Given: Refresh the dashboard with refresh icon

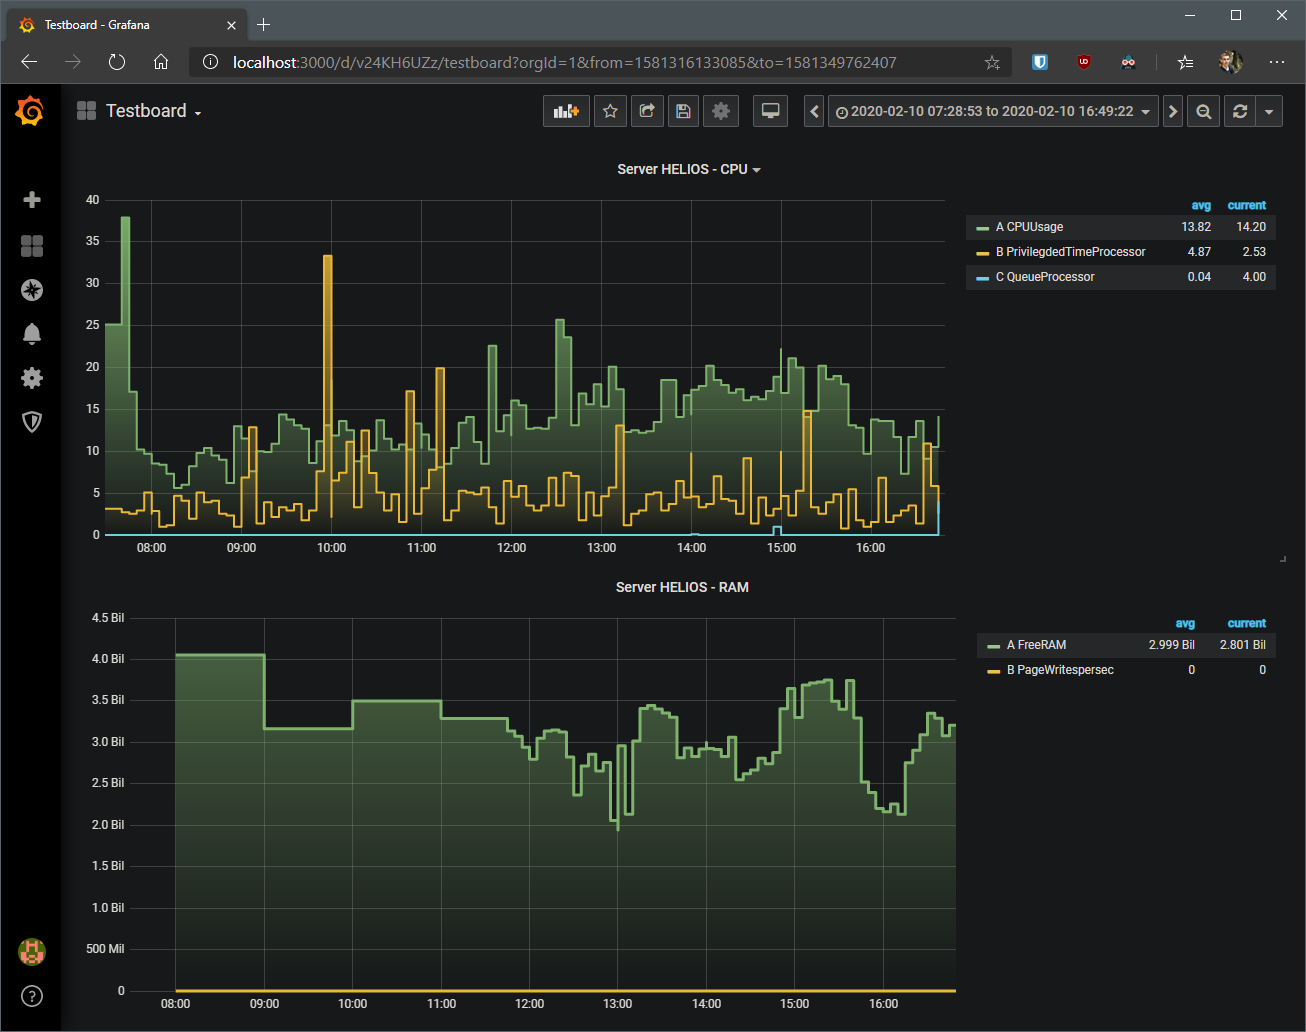Looking at the screenshot, I should tap(1240, 111).
